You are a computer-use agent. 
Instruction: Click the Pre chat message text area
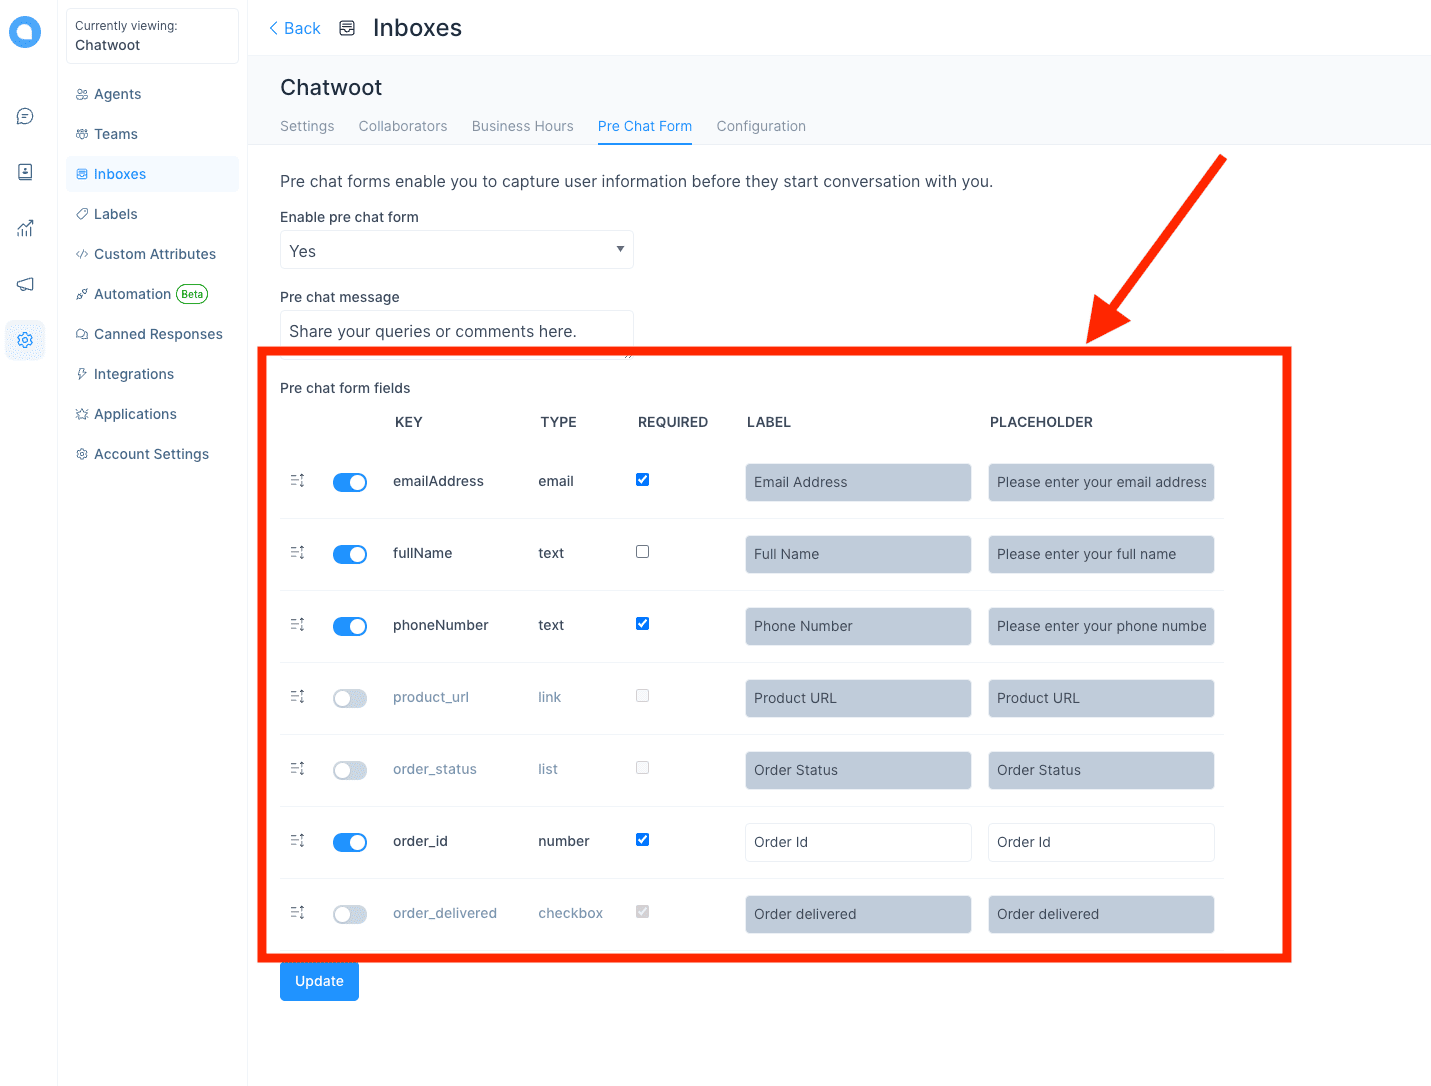coord(457,332)
